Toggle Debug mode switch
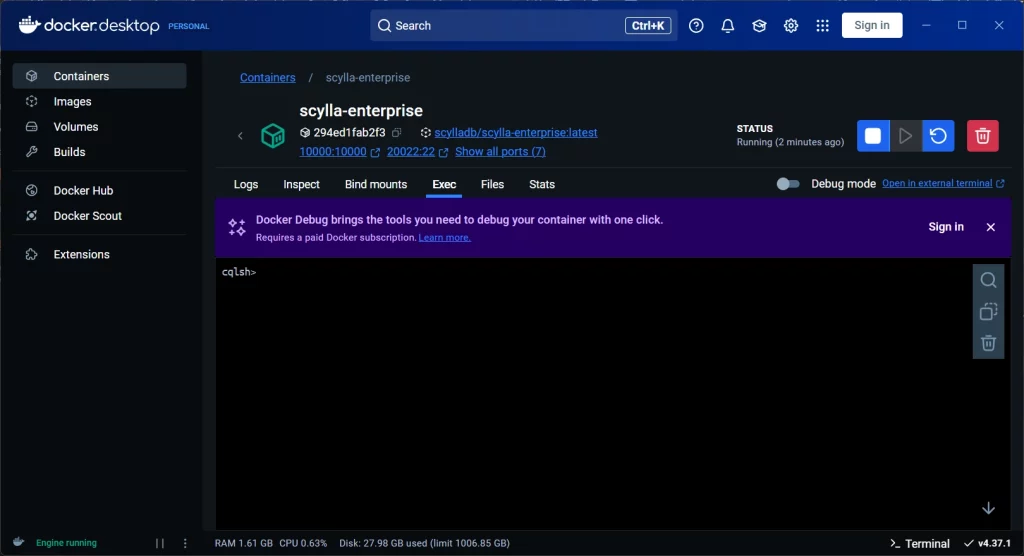The height and width of the screenshot is (556, 1024). pyautogui.click(x=788, y=184)
